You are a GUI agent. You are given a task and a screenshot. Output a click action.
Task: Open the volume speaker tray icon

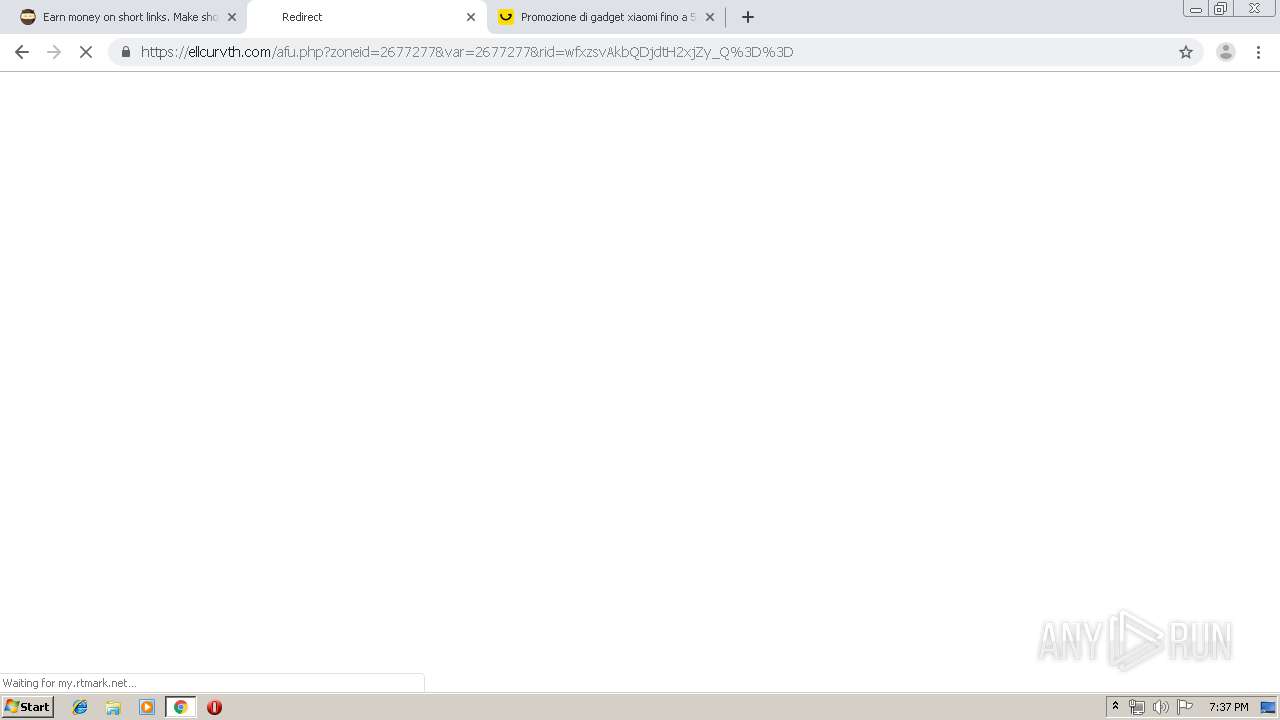point(1161,707)
